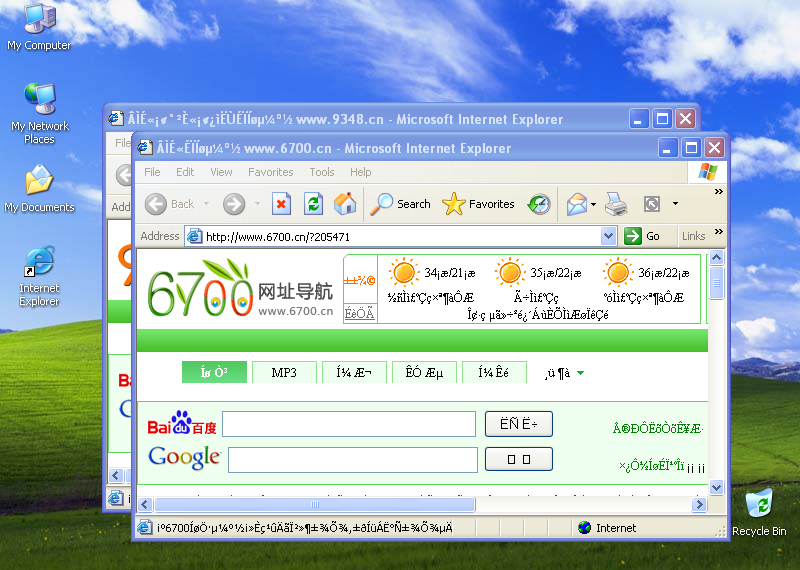Open the Mail dropdown arrow
Screen dimensions: 800x570
tap(593, 204)
